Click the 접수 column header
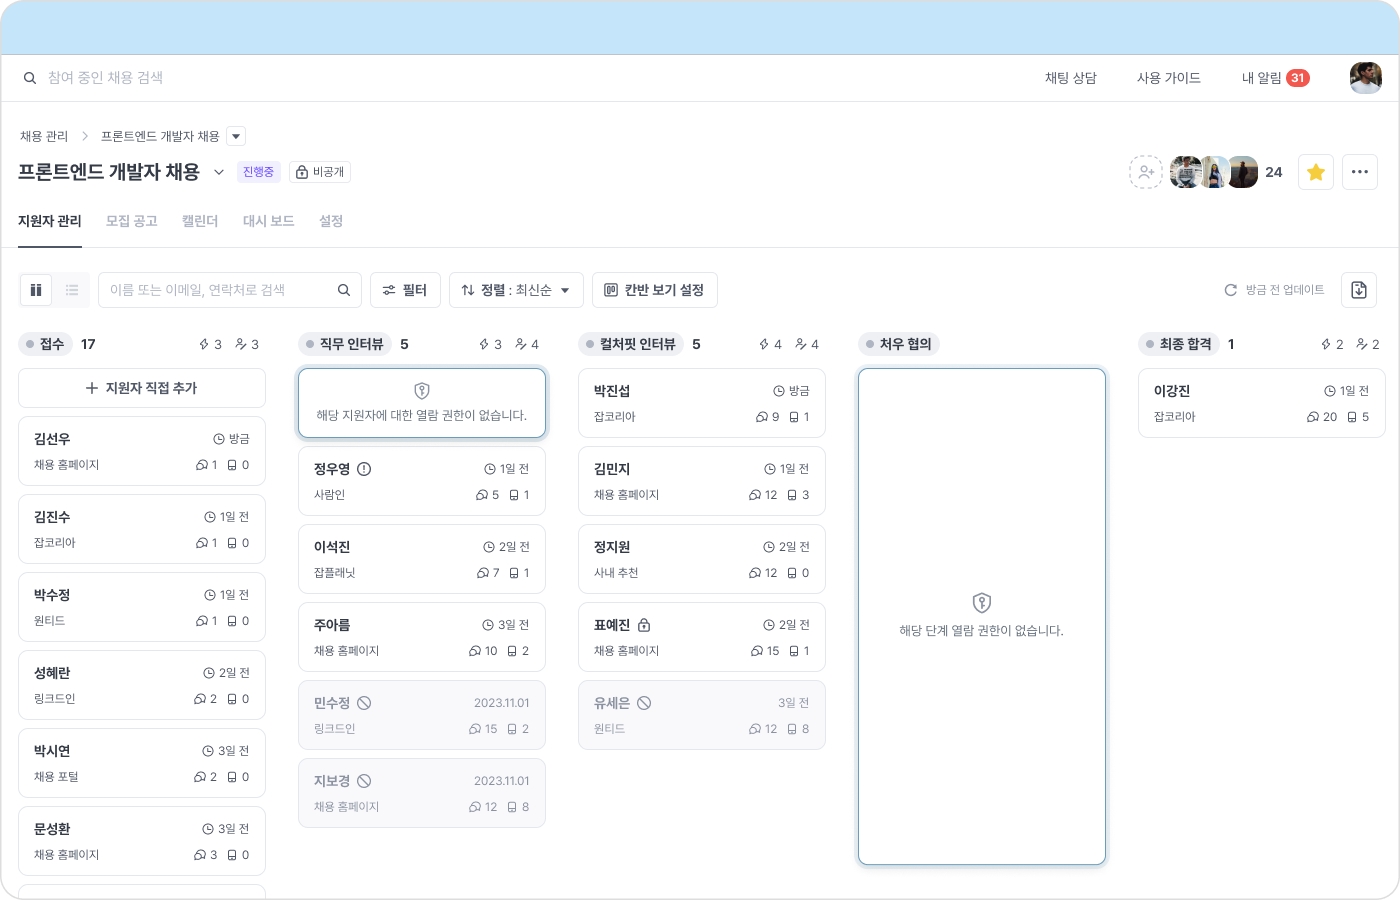 click(46, 344)
